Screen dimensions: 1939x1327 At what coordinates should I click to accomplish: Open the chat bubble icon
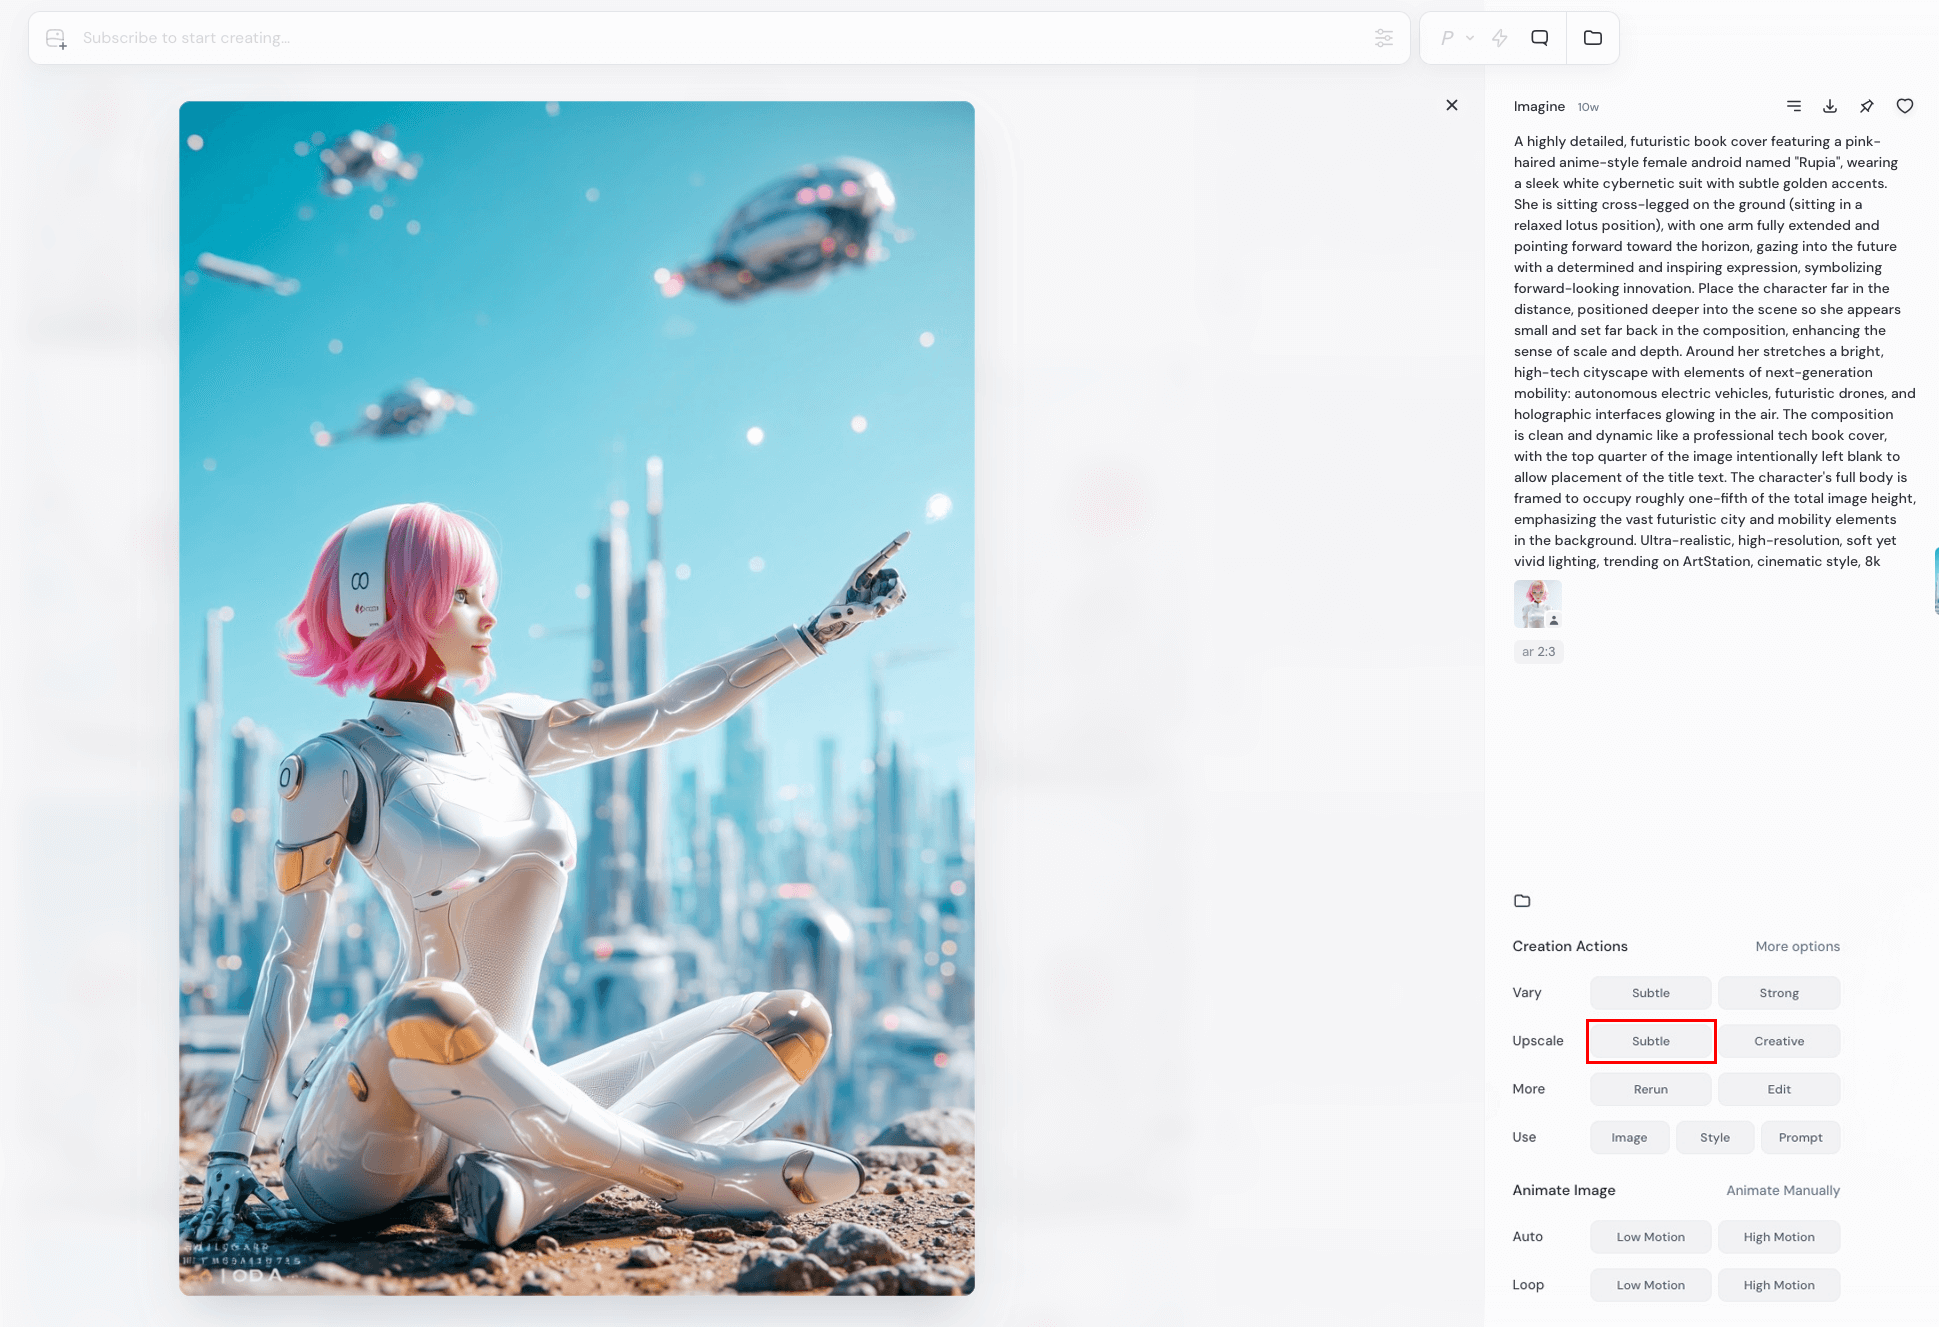(1540, 38)
